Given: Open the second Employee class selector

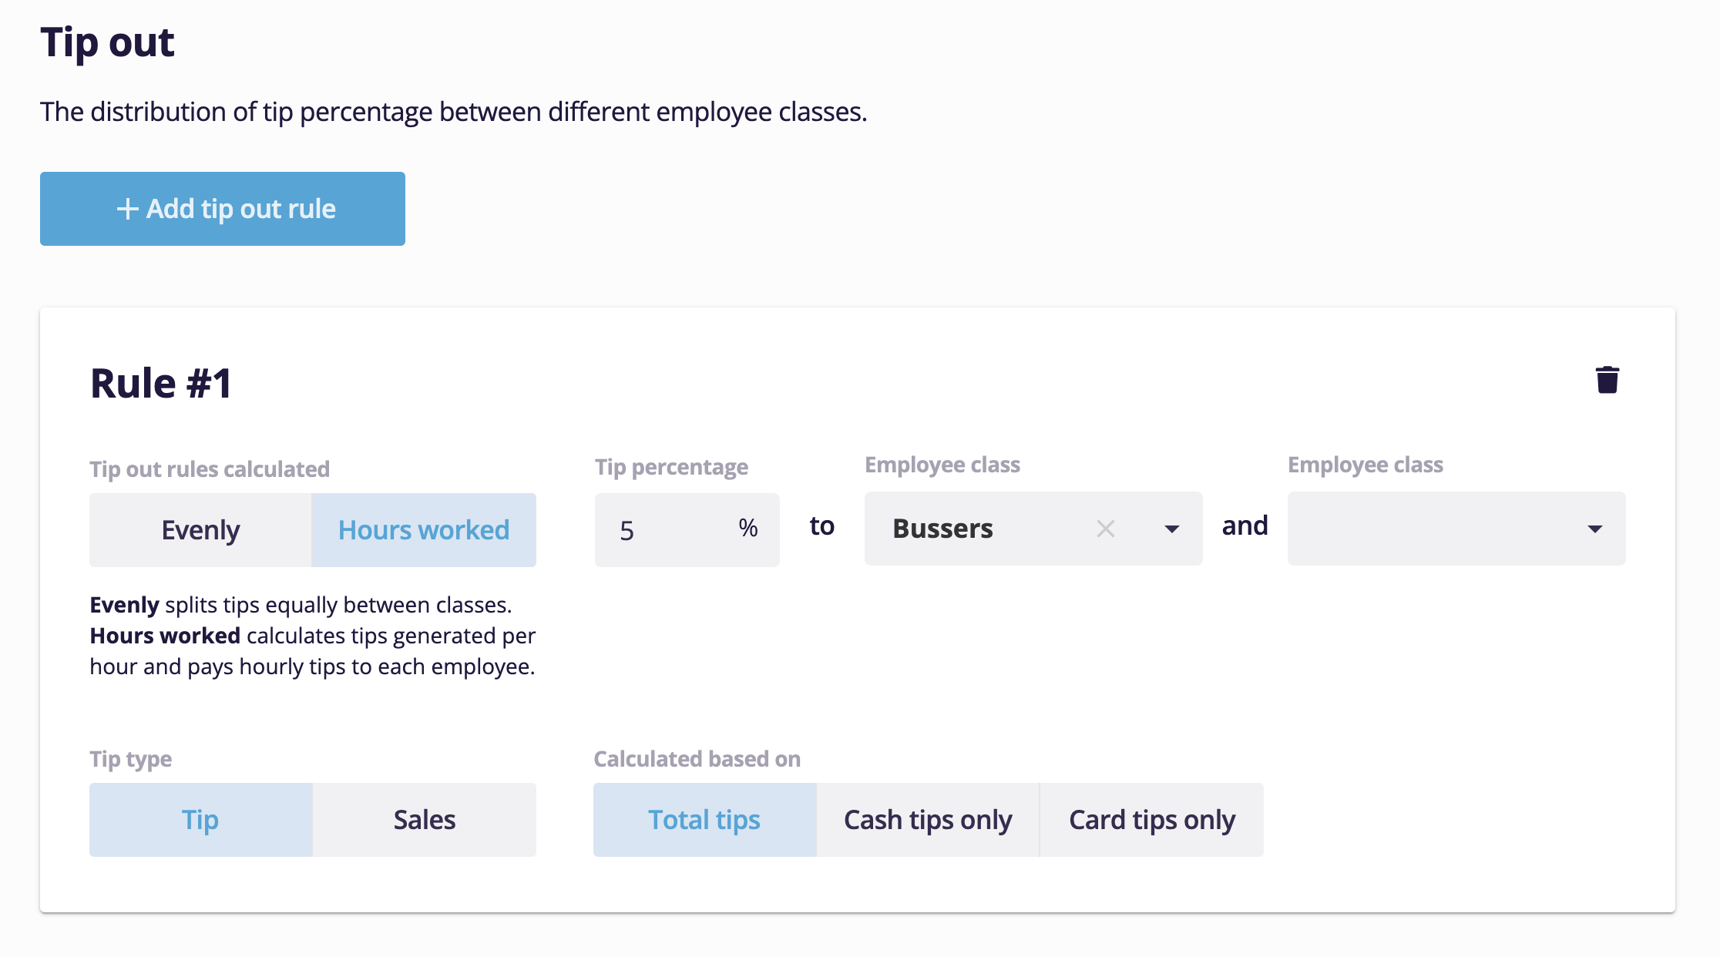Looking at the screenshot, I should 1455,529.
